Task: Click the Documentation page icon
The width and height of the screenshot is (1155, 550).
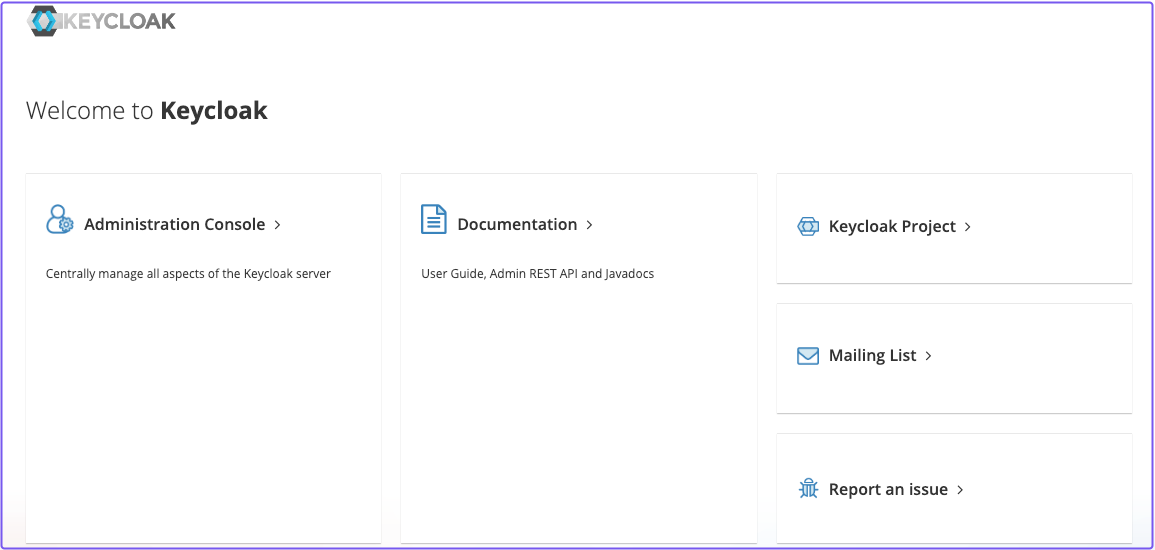Action: pyautogui.click(x=434, y=219)
